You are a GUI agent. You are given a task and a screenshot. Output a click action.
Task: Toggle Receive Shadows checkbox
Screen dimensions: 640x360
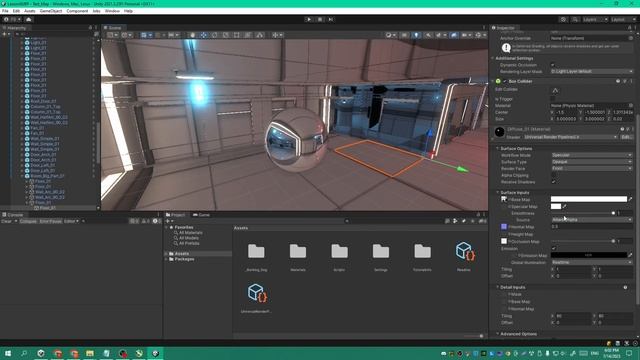[x=553, y=182]
